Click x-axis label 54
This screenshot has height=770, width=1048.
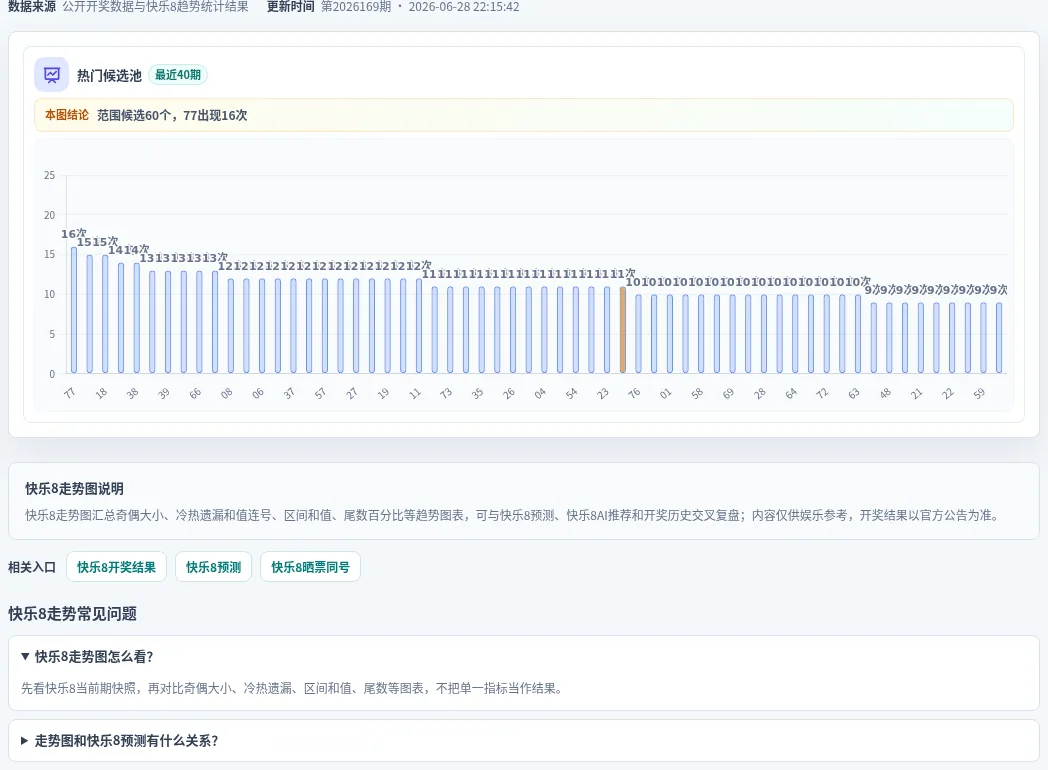click(571, 393)
